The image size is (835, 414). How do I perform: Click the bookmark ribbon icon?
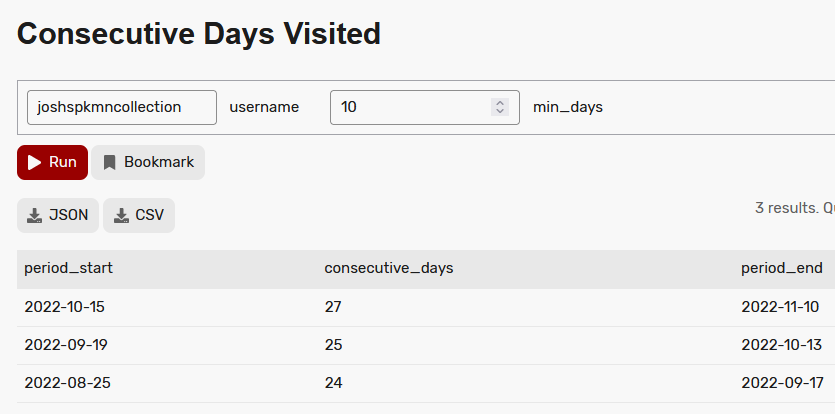110,162
